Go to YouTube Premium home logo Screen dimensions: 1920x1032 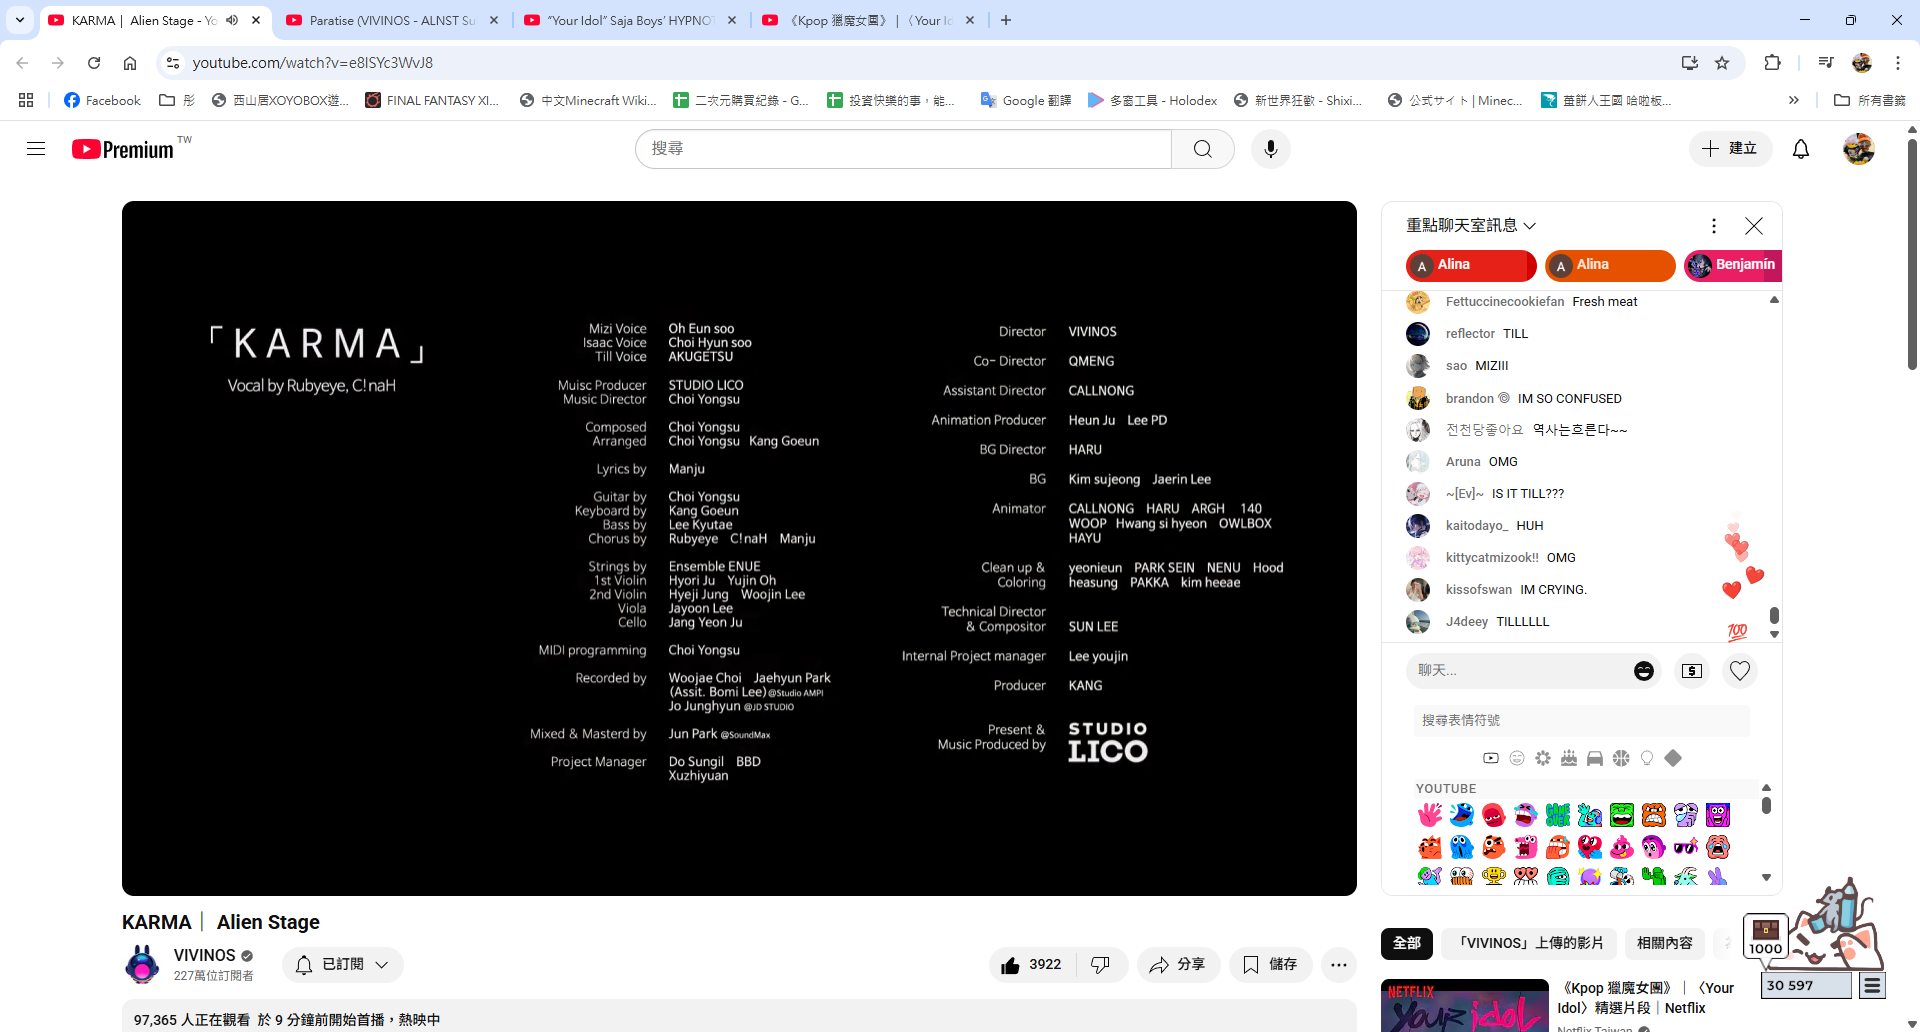[124, 149]
